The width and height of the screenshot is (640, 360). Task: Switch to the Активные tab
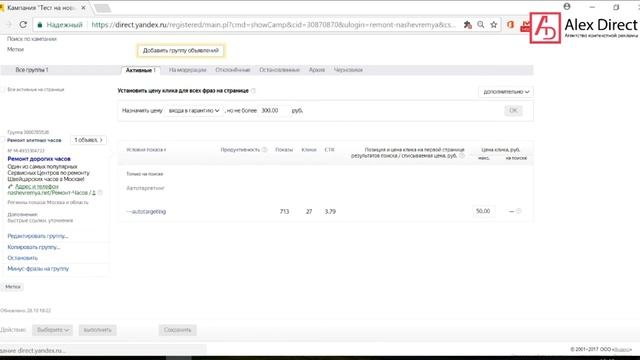pos(140,70)
